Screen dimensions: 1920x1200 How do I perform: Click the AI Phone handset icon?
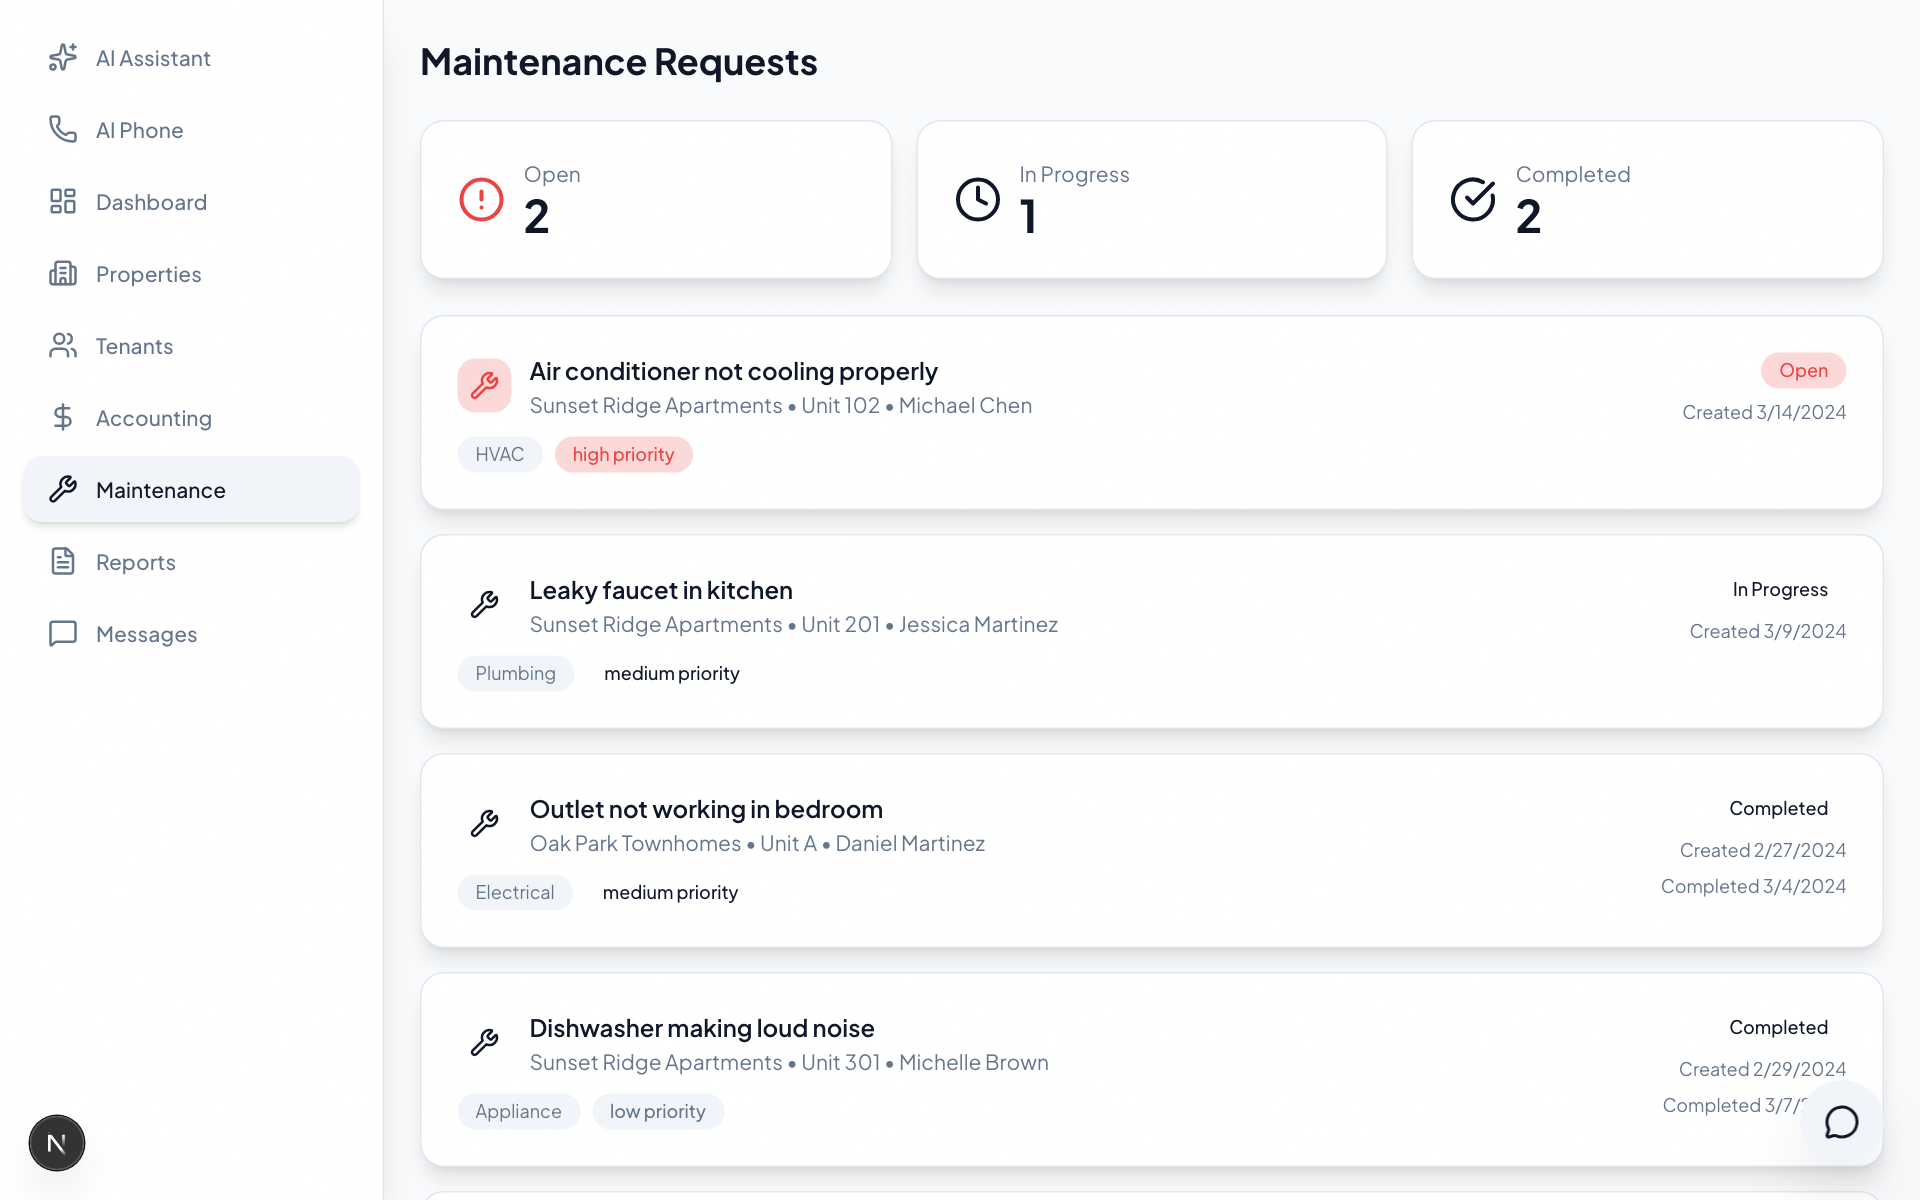[x=63, y=130]
